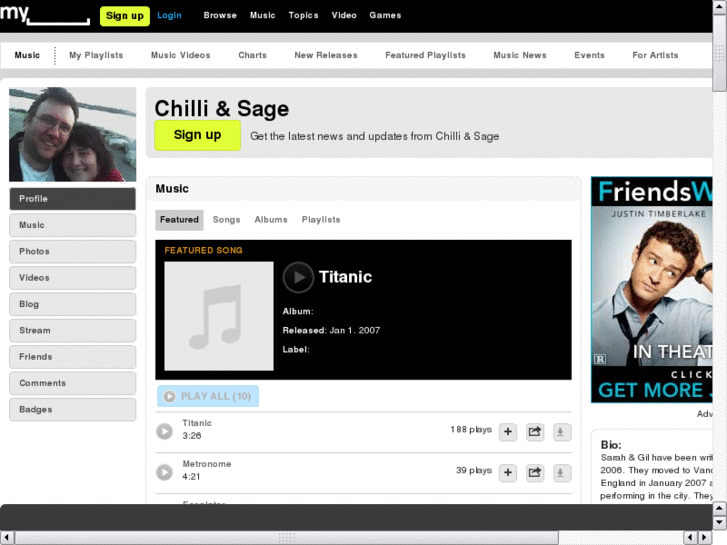Click the Login link in the header
The width and height of the screenshot is (727, 545).
[x=169, y=15]
